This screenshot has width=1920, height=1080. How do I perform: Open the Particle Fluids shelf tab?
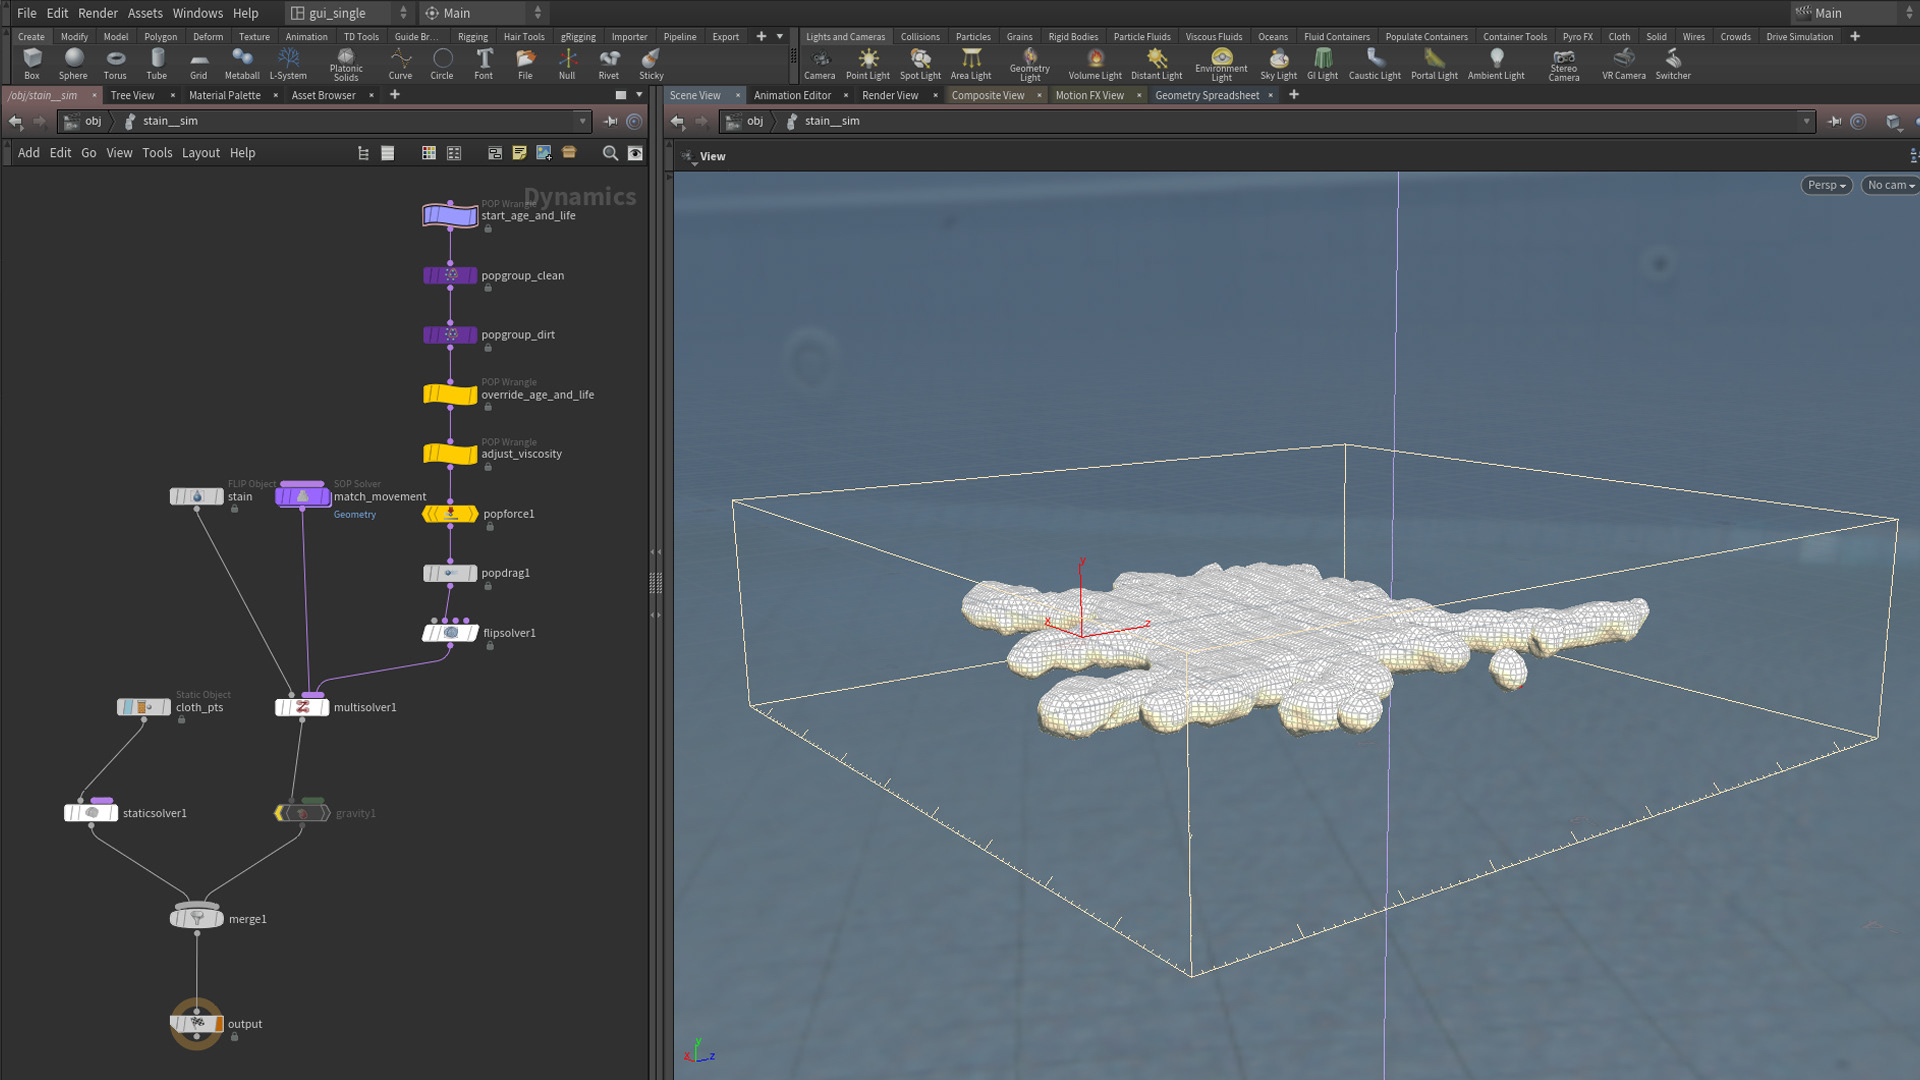(x=1142, y=37)
